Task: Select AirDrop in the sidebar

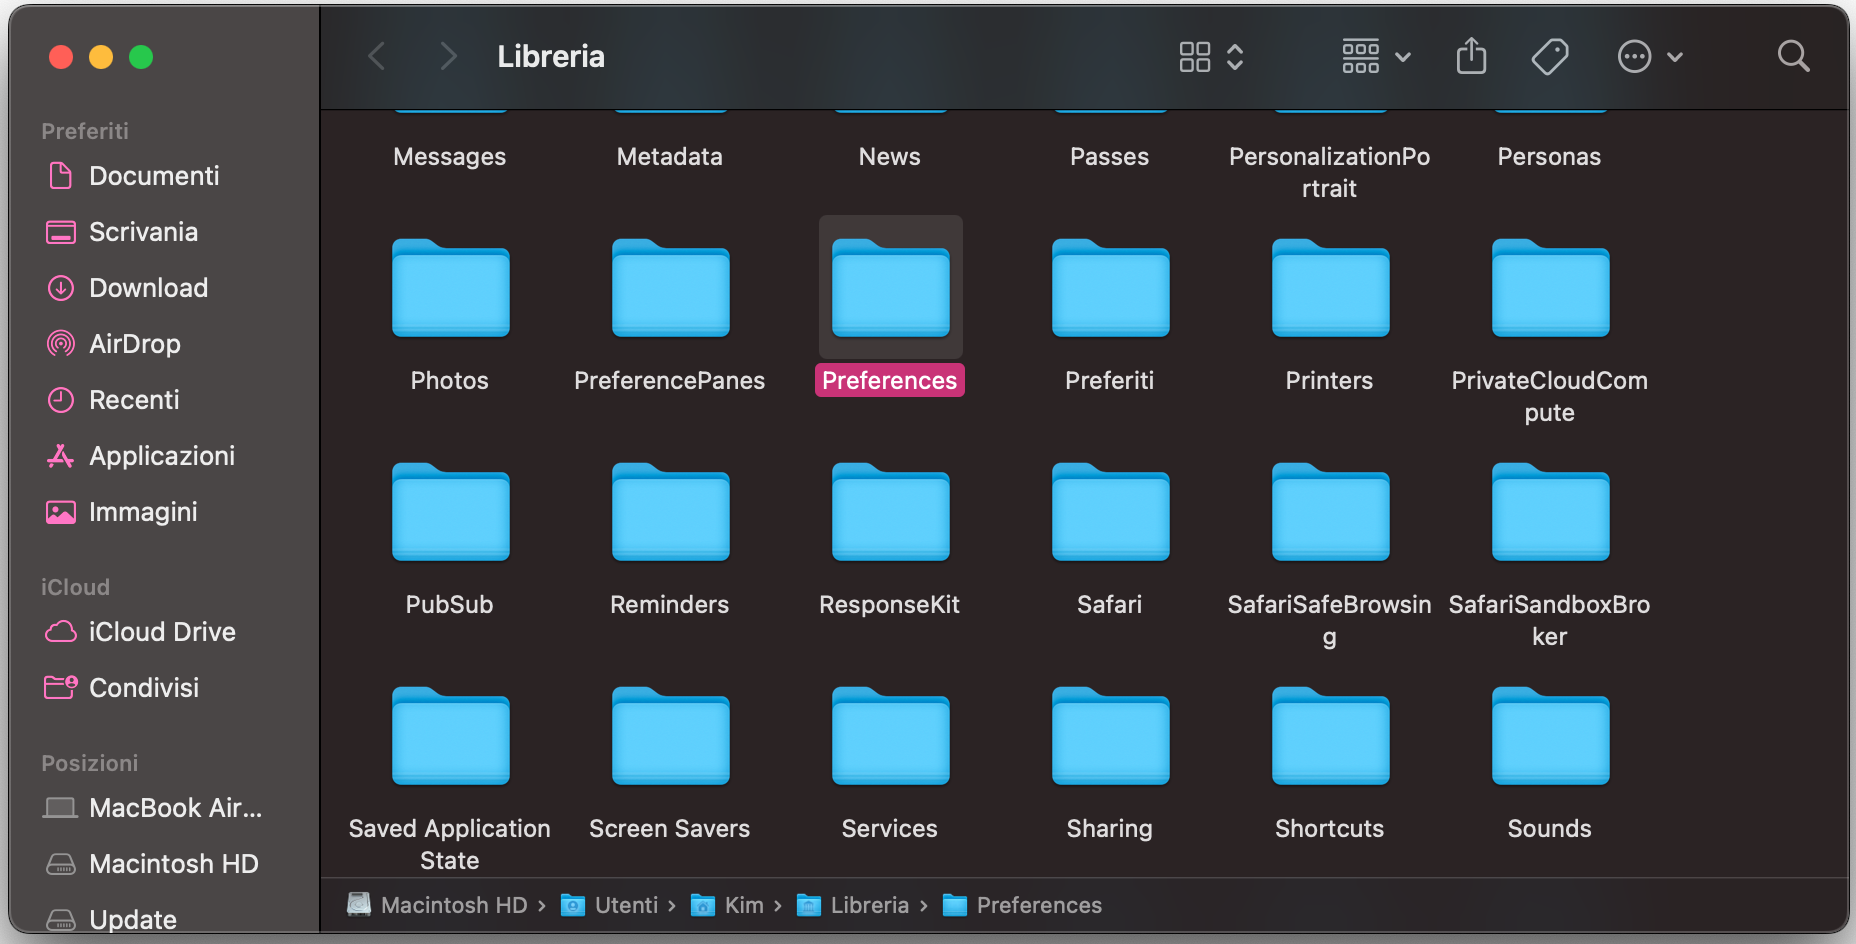Action: pyautogui.click(x=135, y=343)
